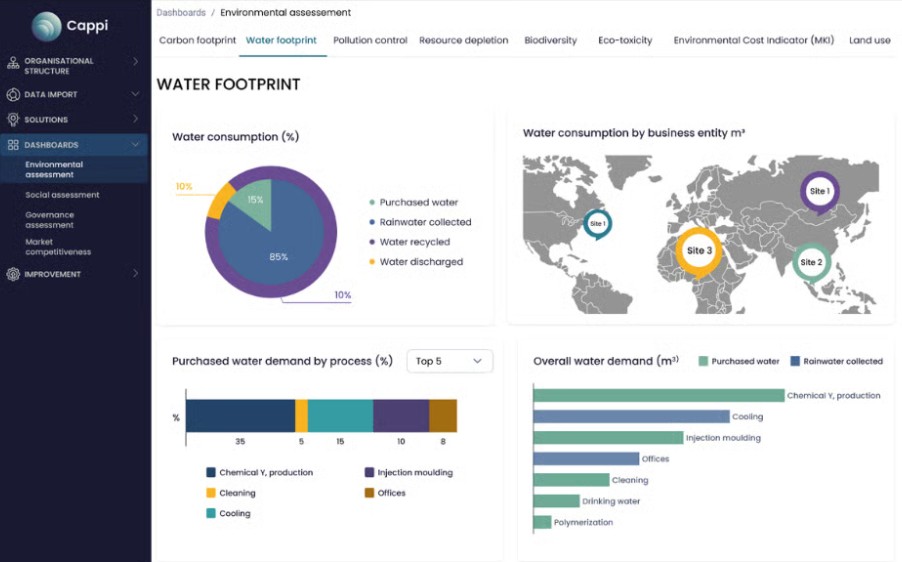
Task: Open the Top 5 dropdown
Action: [x=449, y=361]
